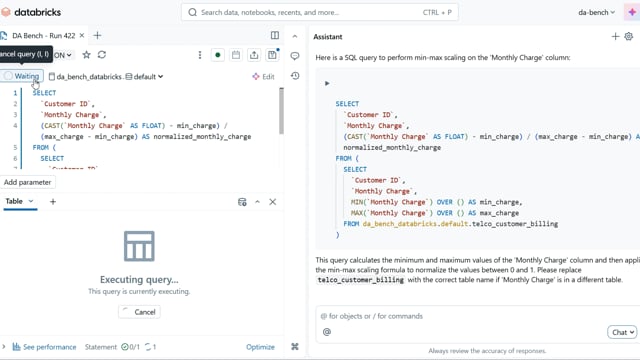Close the results panel

(x=273, y=202)
